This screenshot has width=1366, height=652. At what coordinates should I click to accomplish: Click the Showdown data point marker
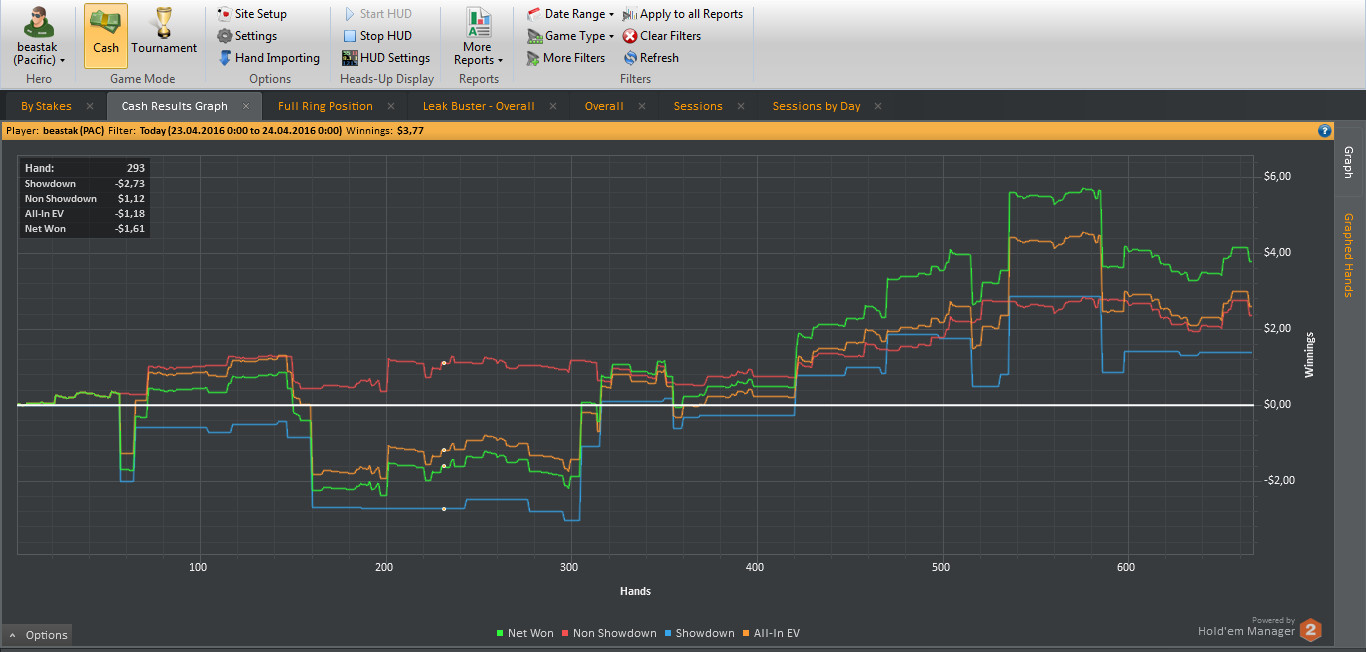(444, 509)
